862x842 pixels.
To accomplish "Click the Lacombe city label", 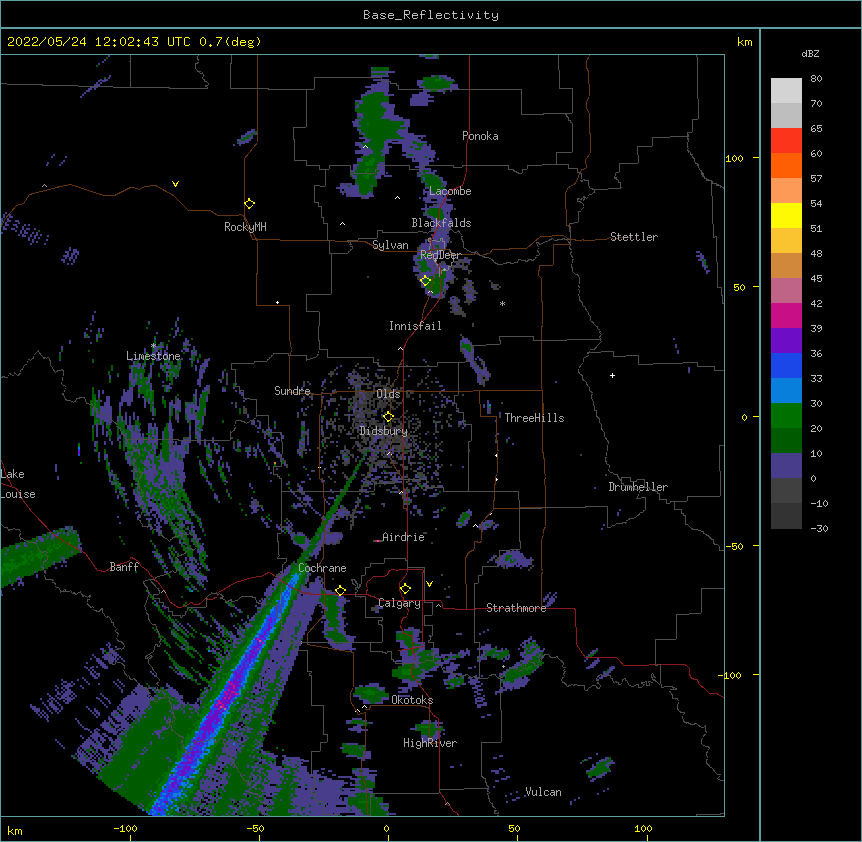I will [450, 191].
